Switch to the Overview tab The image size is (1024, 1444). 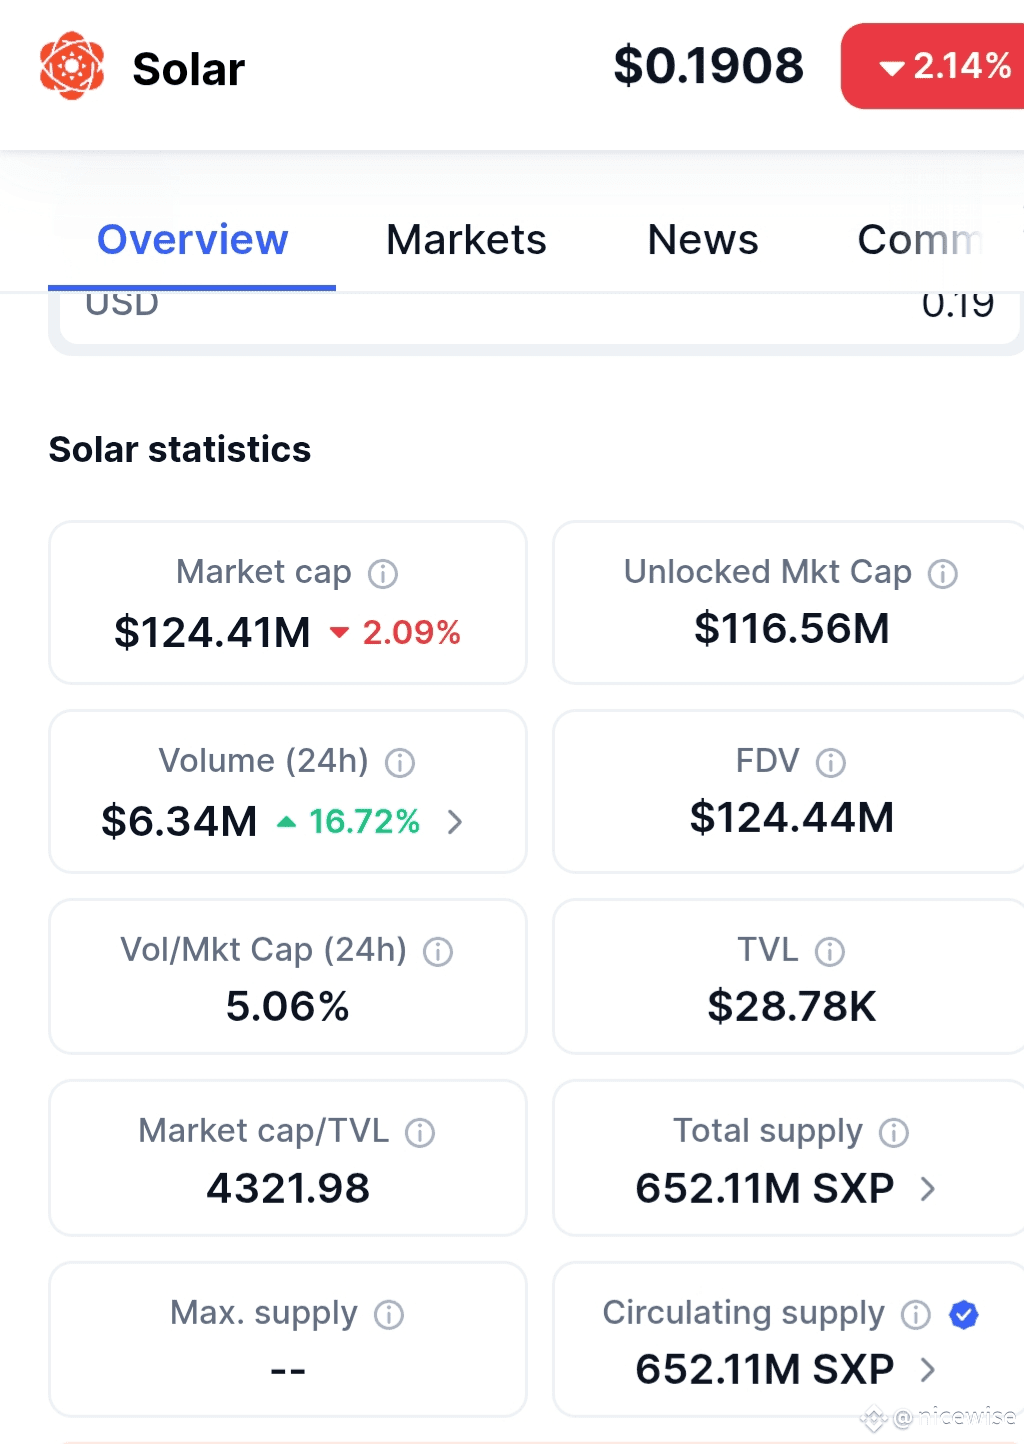(192, 240)
